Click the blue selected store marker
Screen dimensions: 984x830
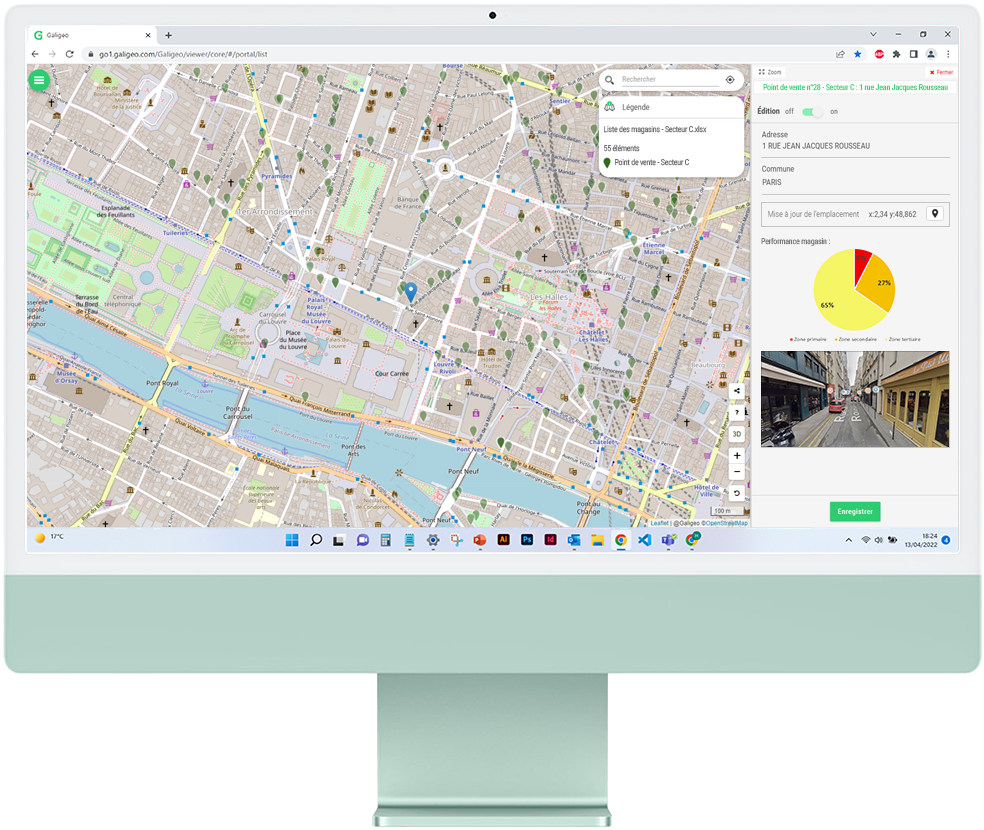click(410, 291)
